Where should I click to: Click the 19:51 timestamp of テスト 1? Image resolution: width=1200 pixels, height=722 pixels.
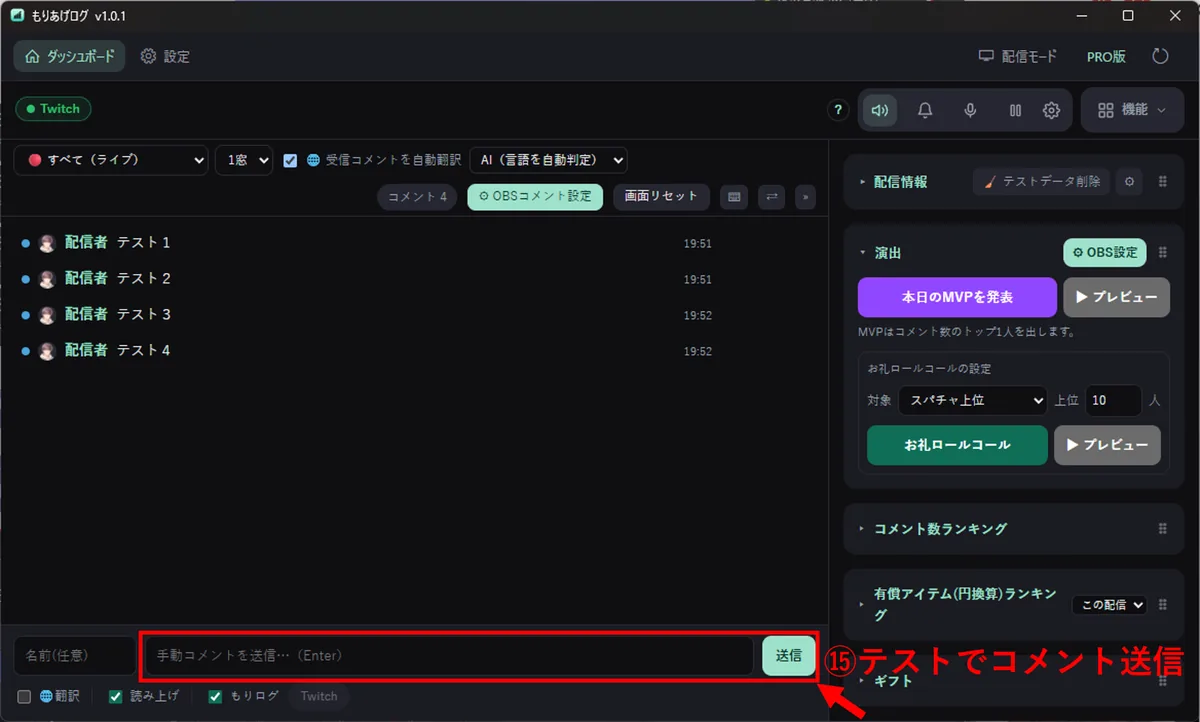697,244
